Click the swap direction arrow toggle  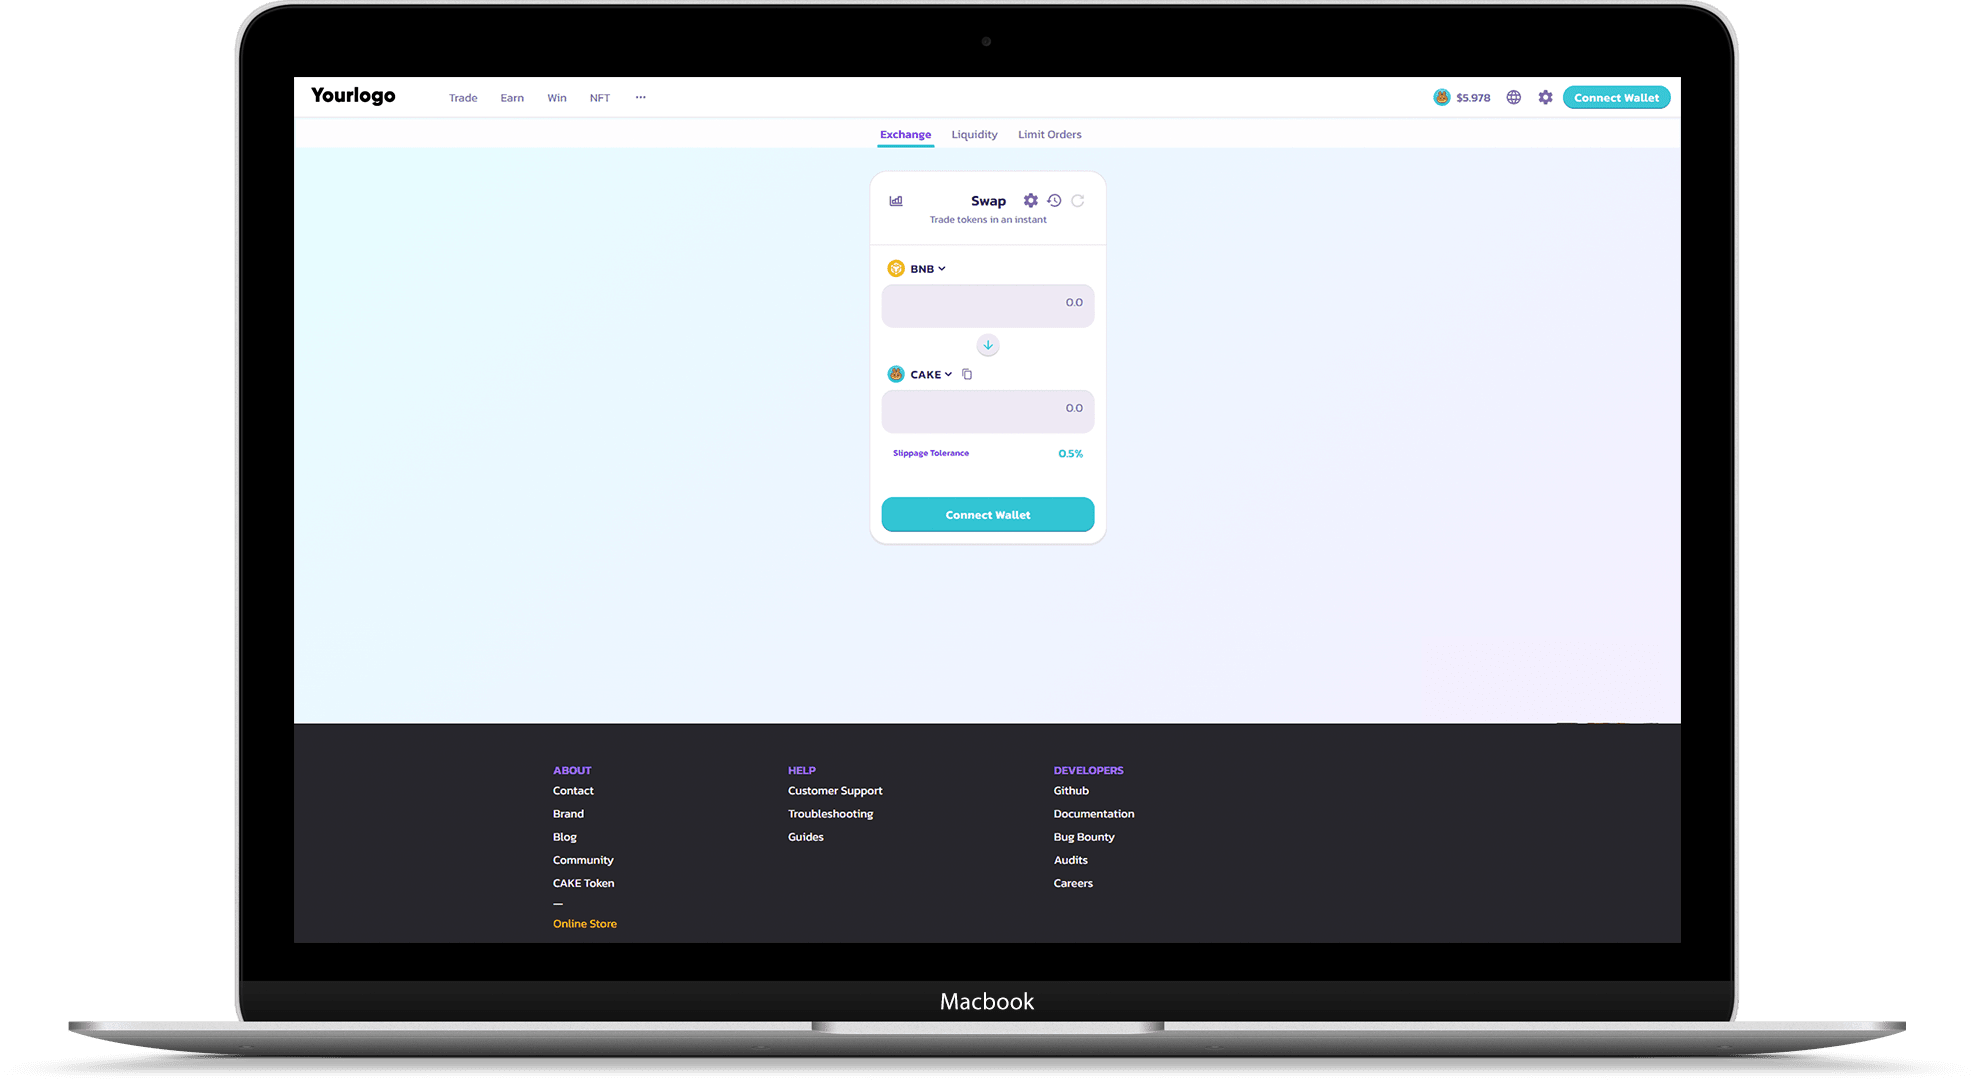(x=987, y=344)
